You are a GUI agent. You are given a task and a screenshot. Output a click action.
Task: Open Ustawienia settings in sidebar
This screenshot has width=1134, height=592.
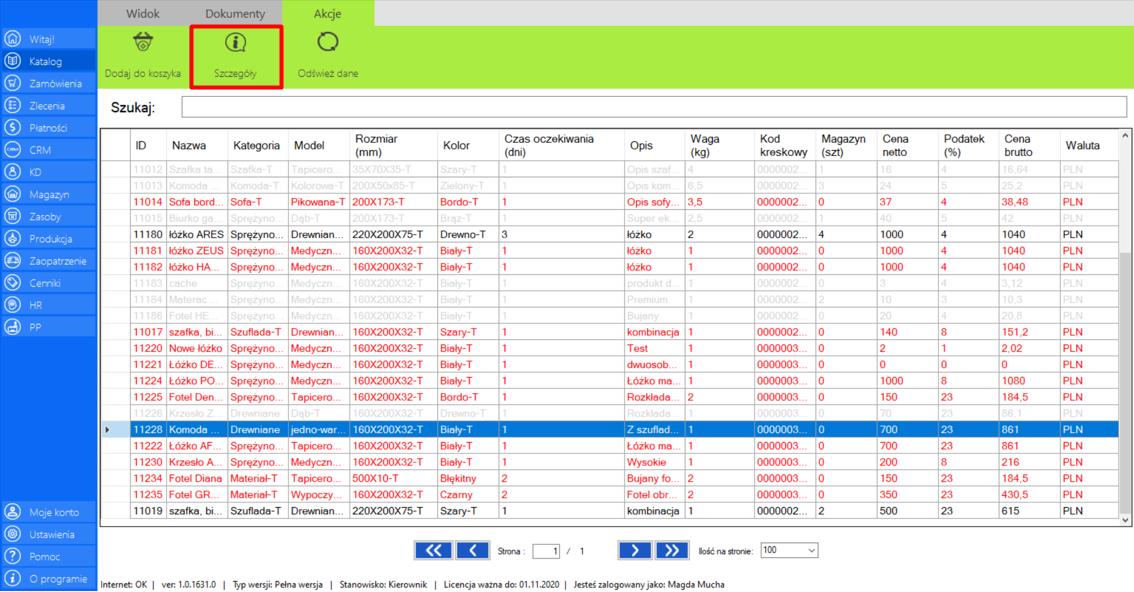(x=52, y=535)
